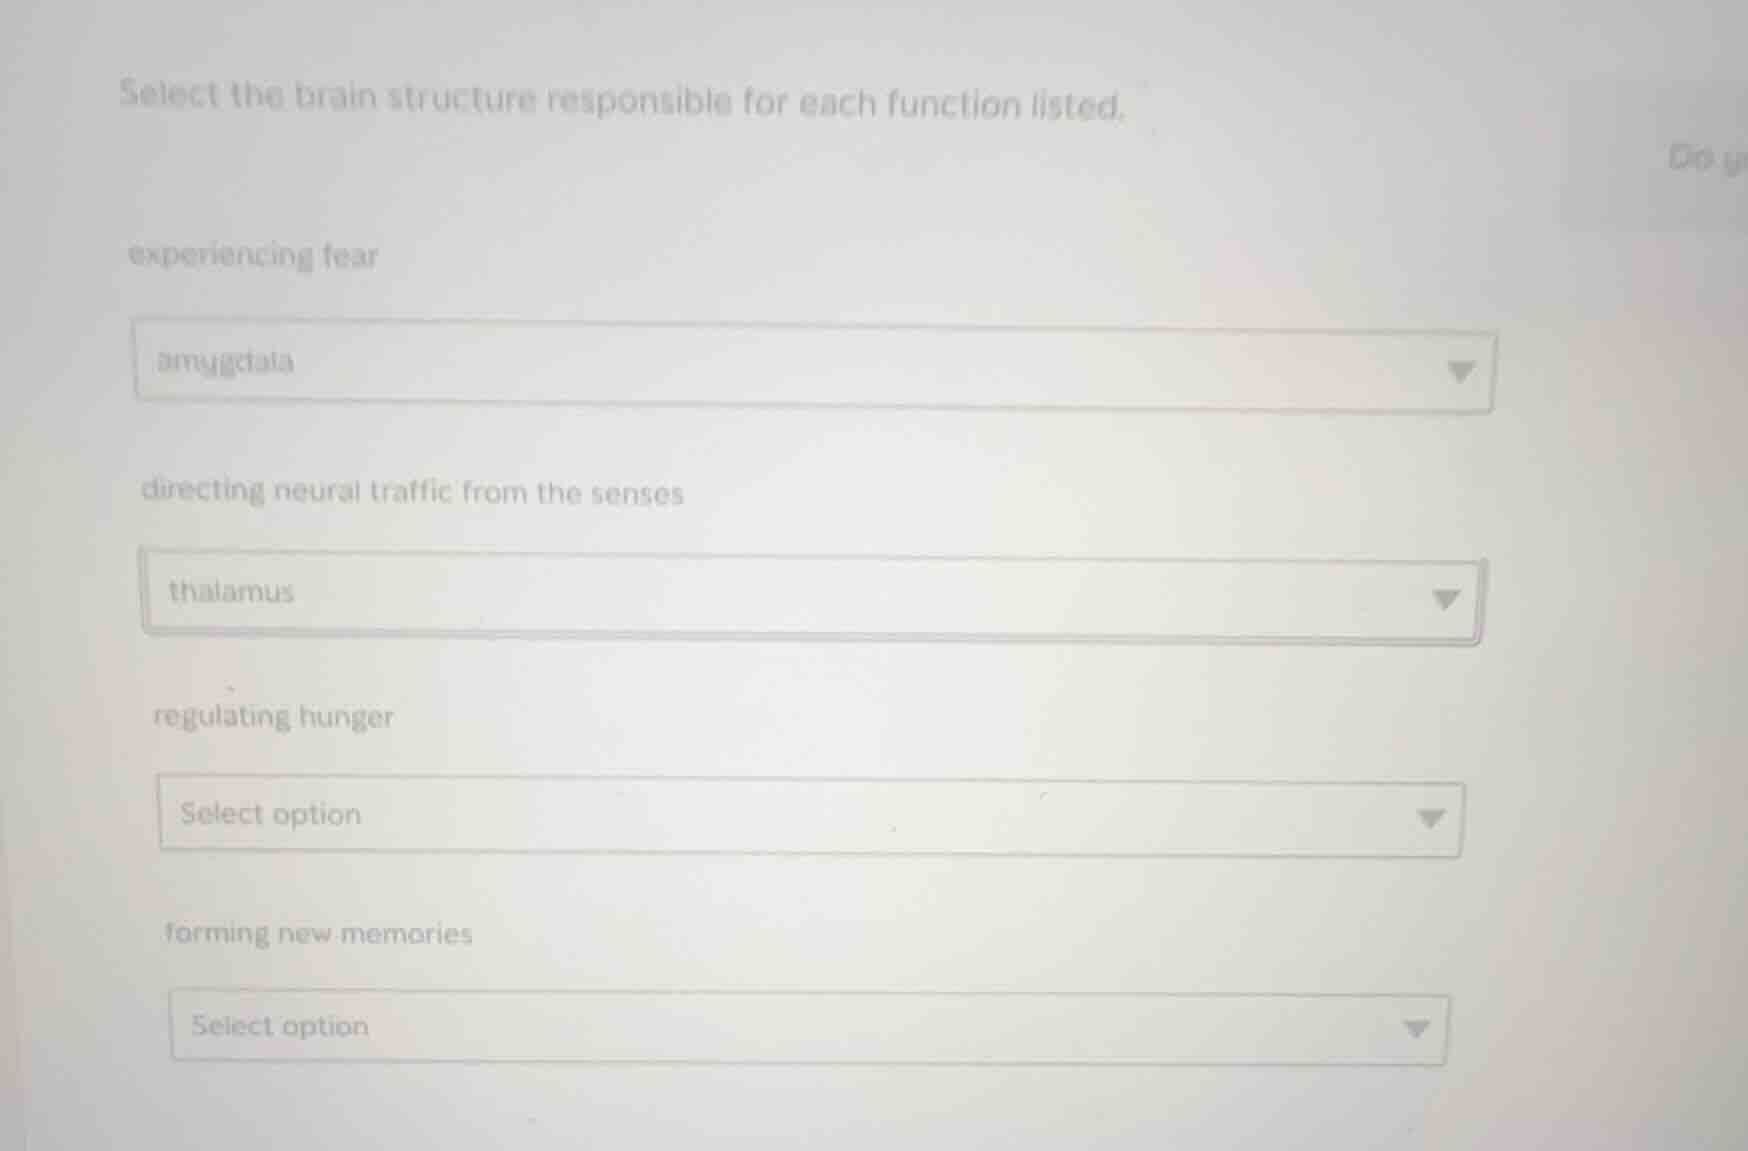
Task: Click the 'forming new memories' label
Action: (x=318, y=934)
